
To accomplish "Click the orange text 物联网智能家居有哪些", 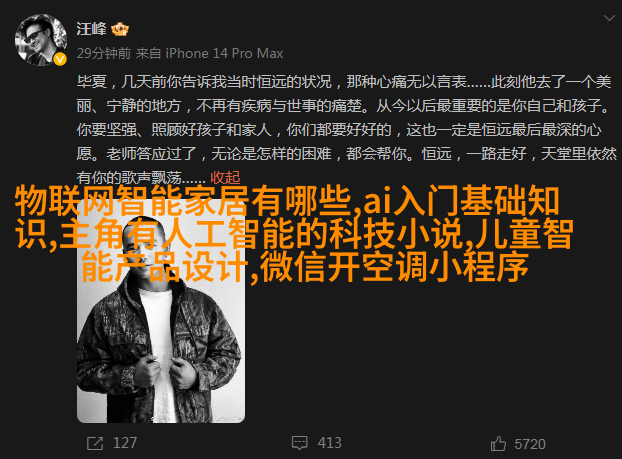I will 183,201.
